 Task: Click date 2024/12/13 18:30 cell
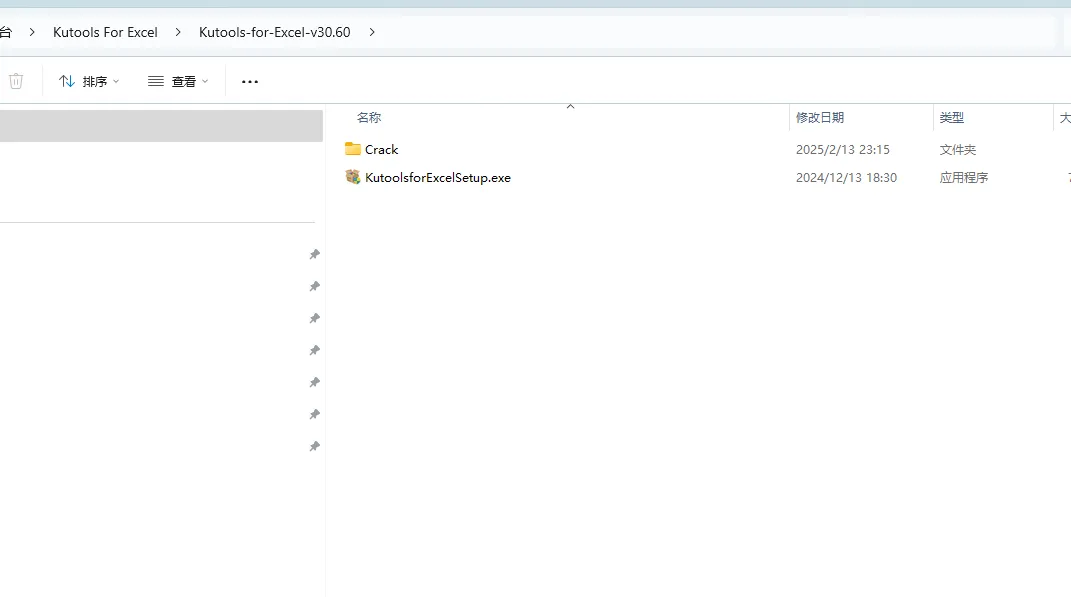[846, 178]
